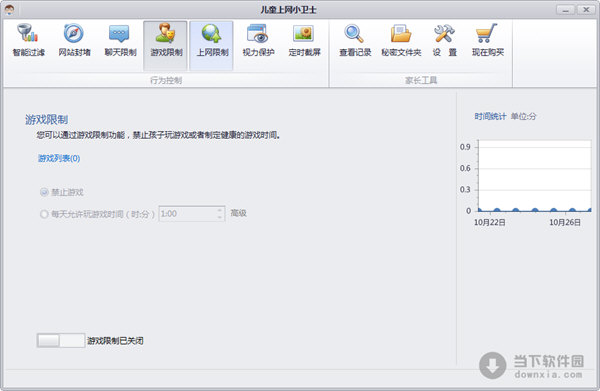The height and width of the screenshot is (391, 600).
Task: Click the 时间统计 label
Action: (x=490, y=116)
